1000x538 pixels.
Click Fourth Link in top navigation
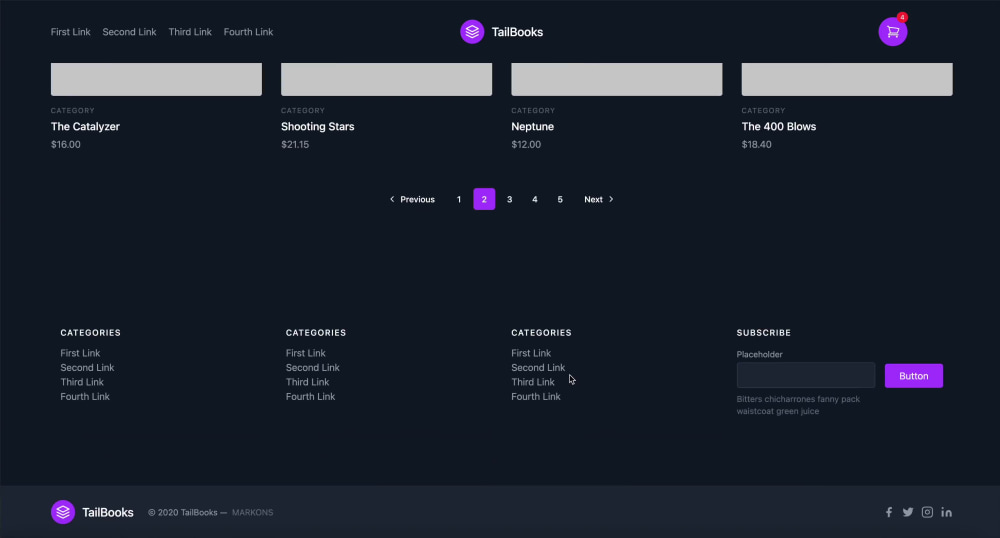(248, 32)
